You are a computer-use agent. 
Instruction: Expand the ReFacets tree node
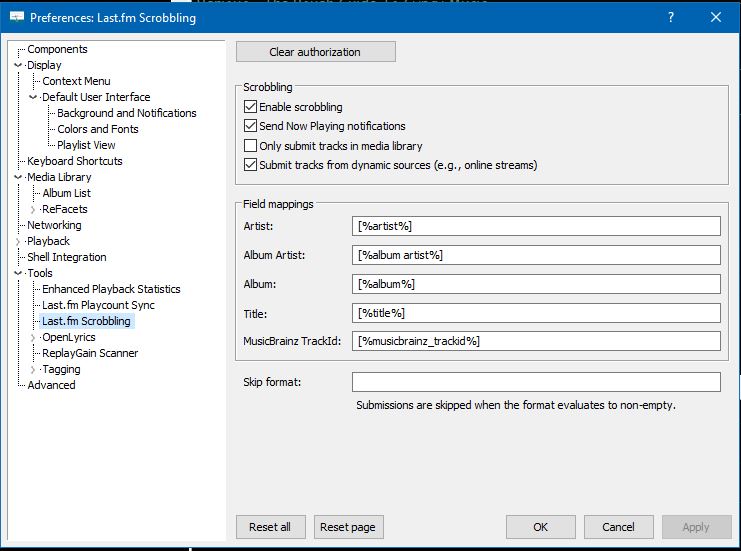34,209
